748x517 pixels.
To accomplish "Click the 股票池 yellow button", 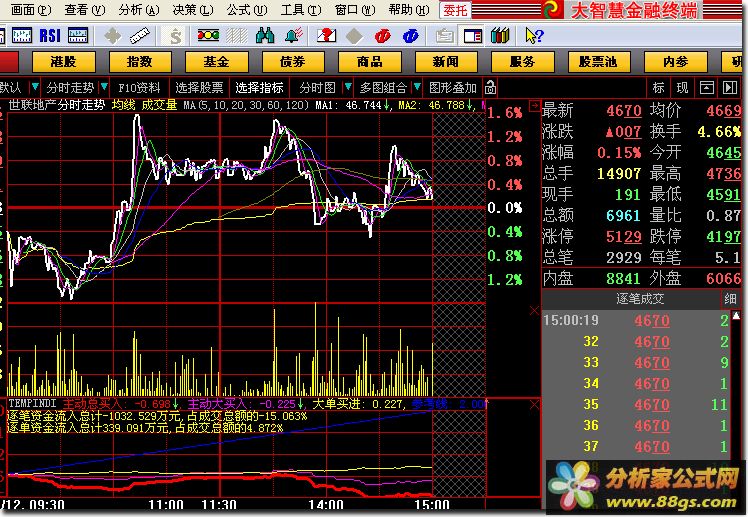I will pyautogui.click(x=599, y=62).
